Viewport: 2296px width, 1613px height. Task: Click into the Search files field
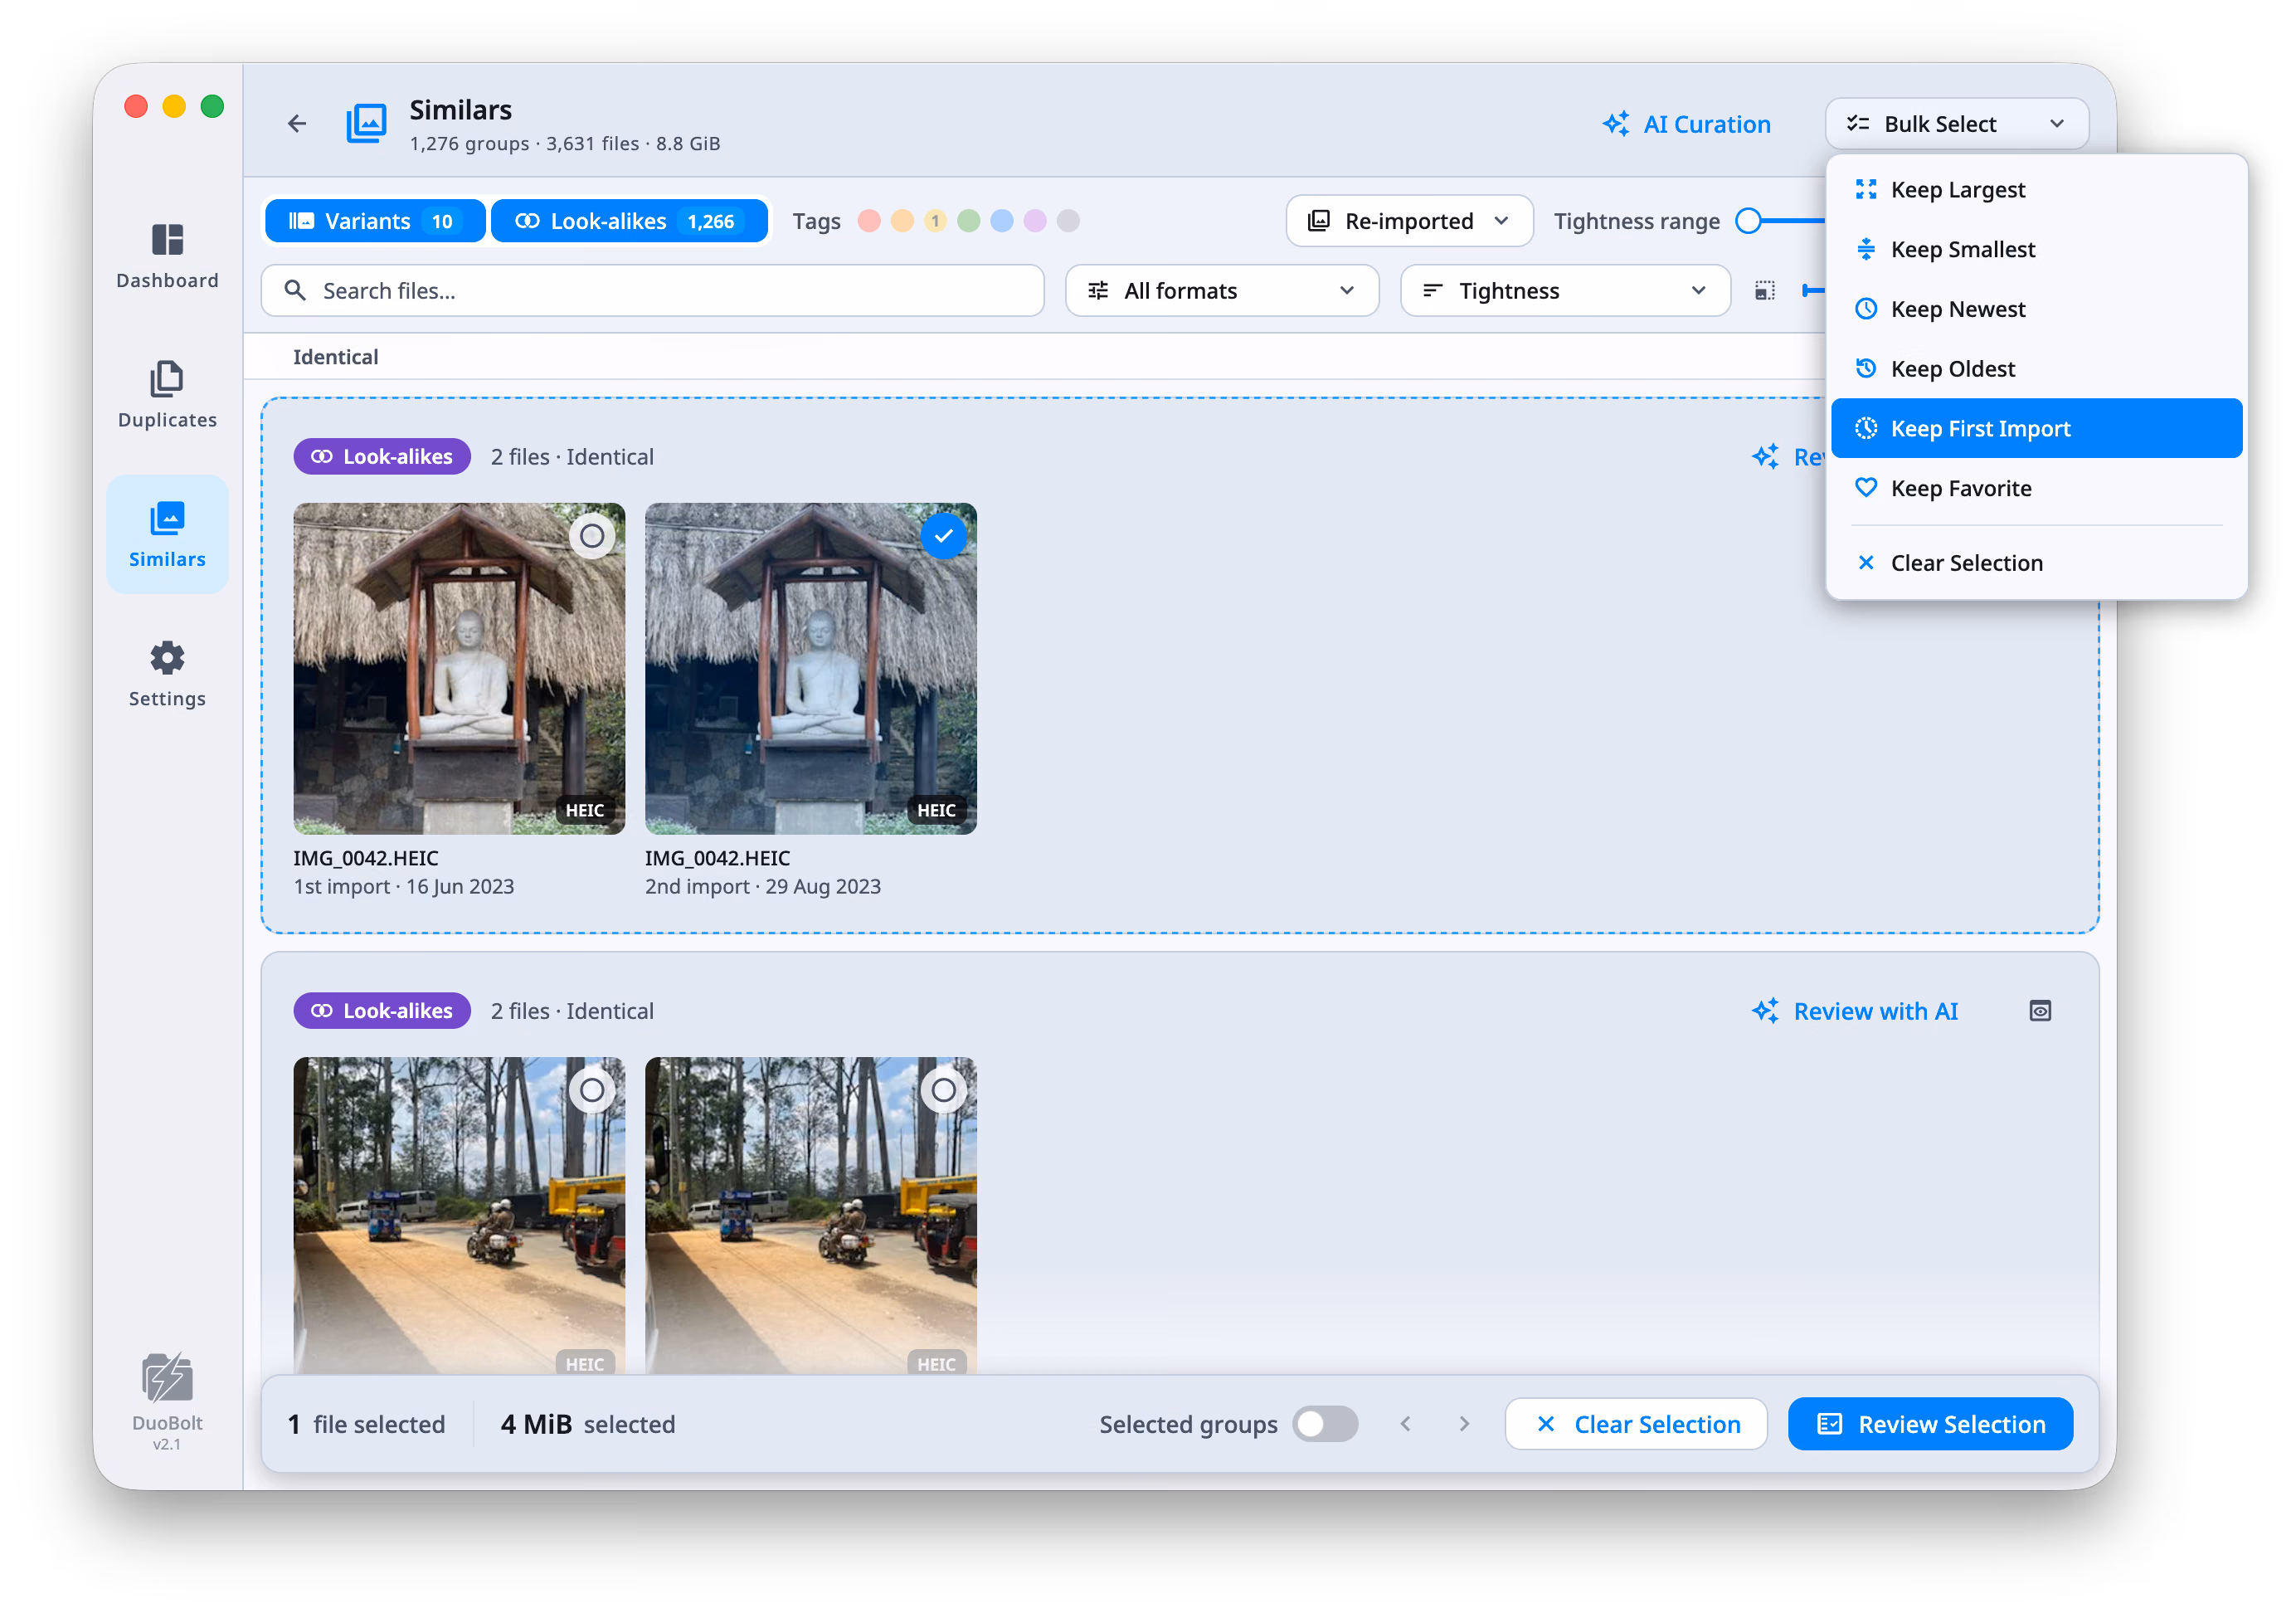pos(653,291)
